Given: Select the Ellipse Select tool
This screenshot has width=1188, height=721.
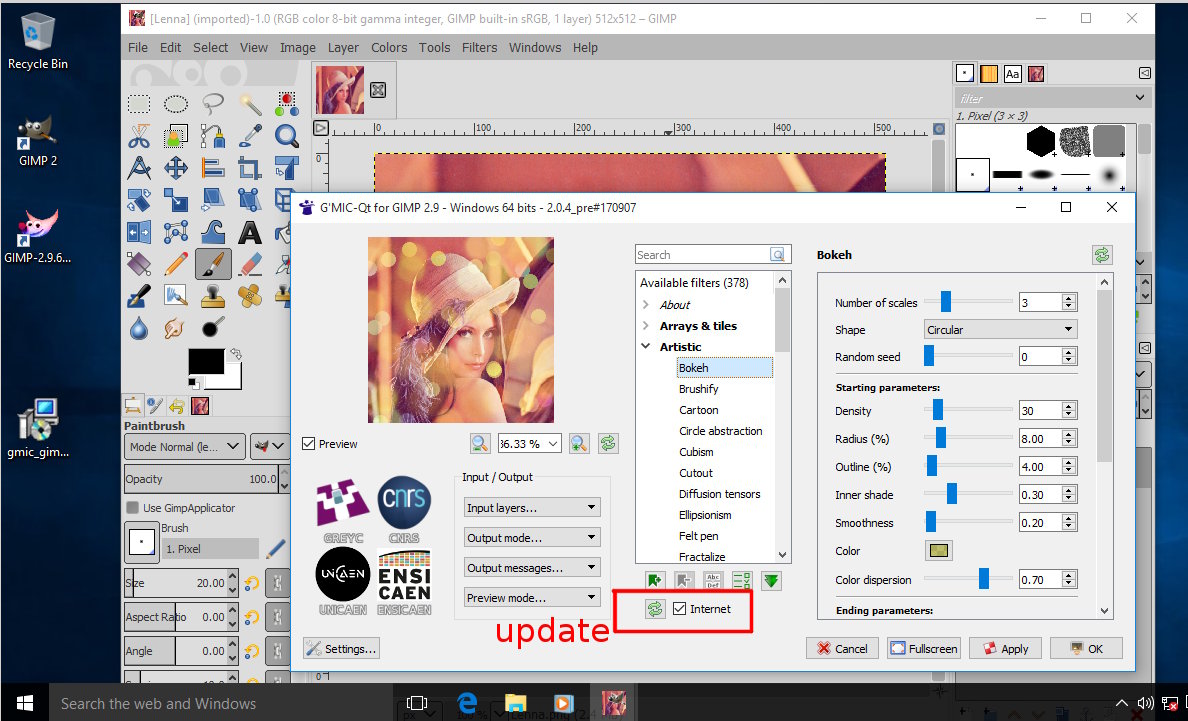Looking at the screenshot, I should (x=176, y=104).
